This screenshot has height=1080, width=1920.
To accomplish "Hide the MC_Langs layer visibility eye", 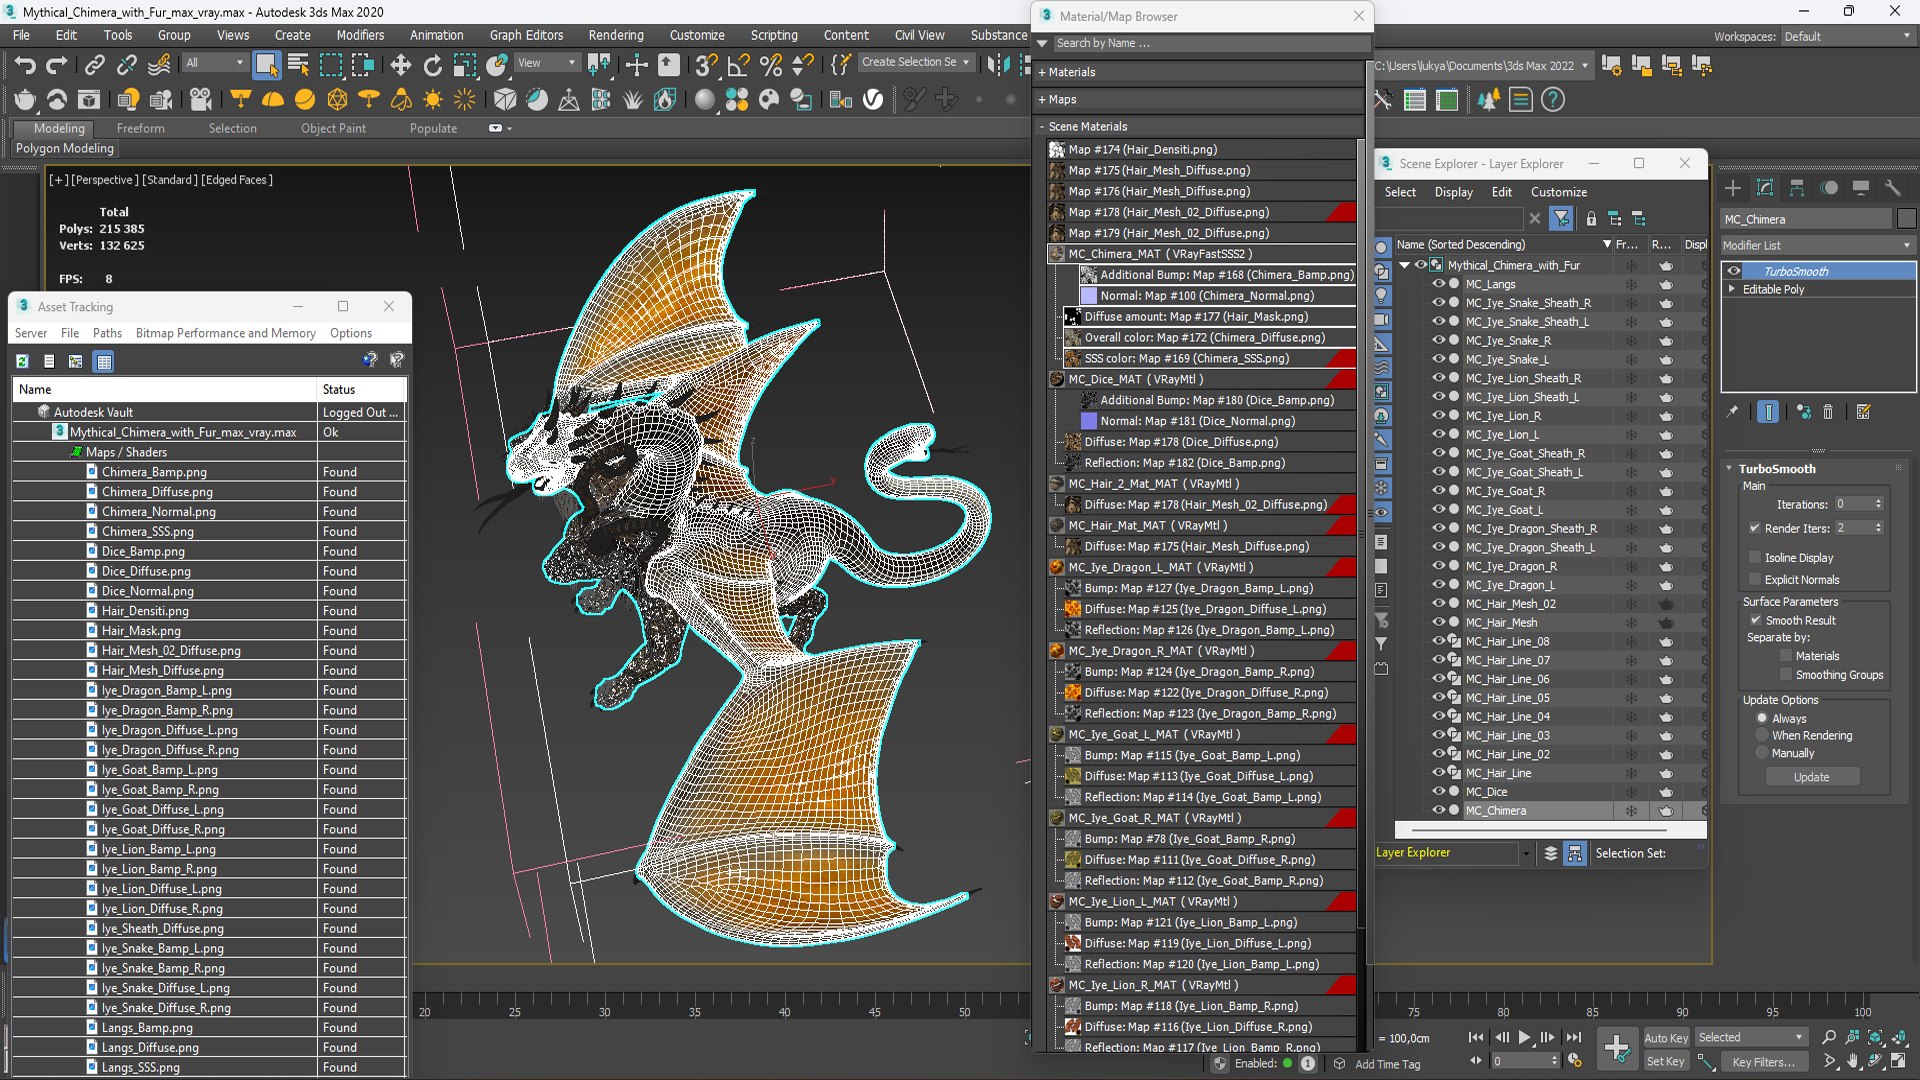I will pyautogui.click(x=1438, y=284).
